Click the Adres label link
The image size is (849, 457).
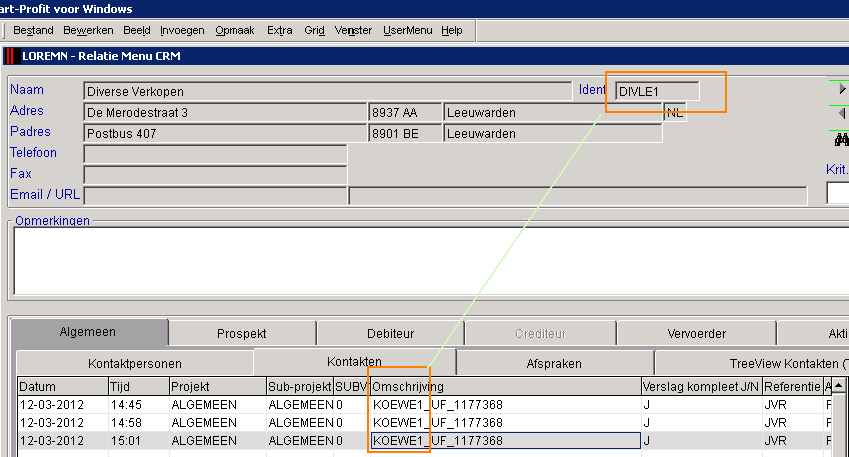click(27, 110)
